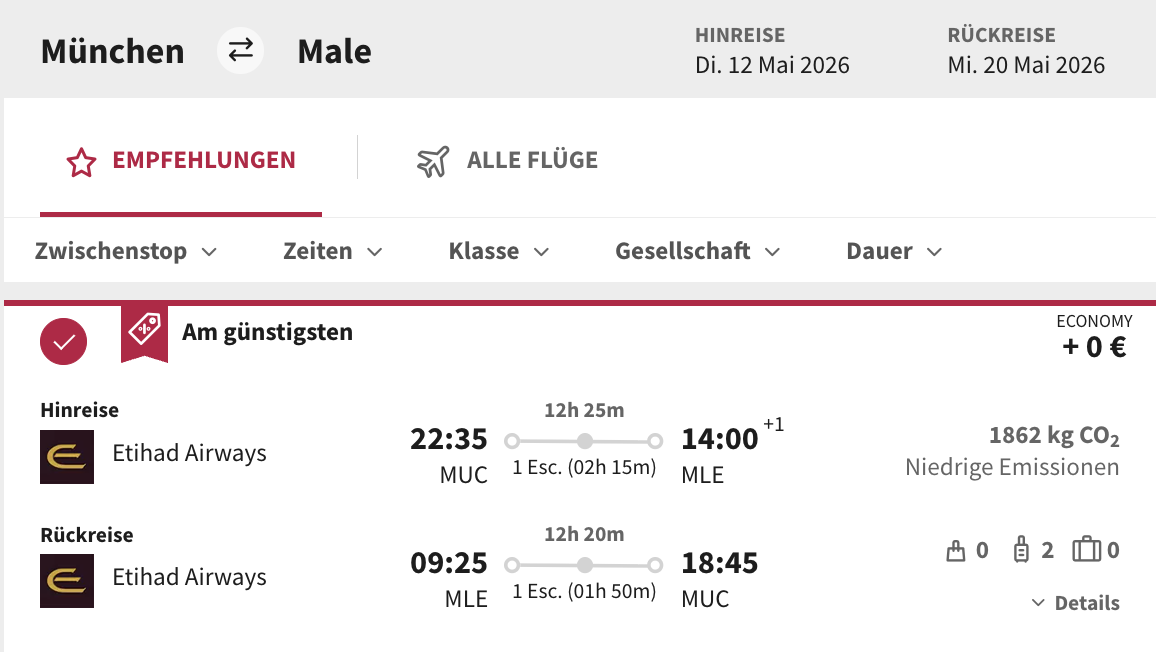Viewport: 1156px width, 652px height.
Task: Switch to the Alle Flüge tab
Action: pos(506,159)
